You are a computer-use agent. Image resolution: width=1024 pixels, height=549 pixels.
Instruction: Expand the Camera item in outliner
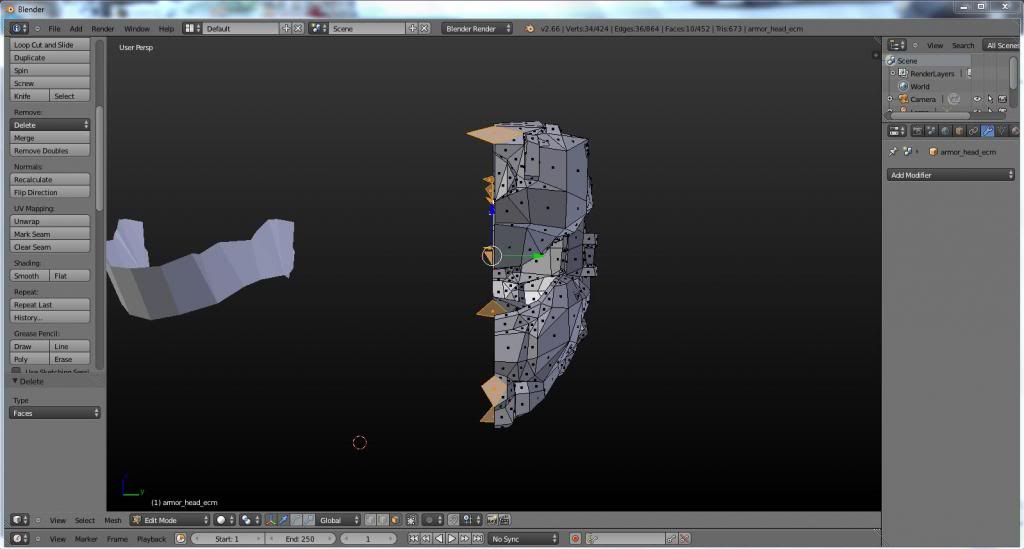tap(889, 99)
